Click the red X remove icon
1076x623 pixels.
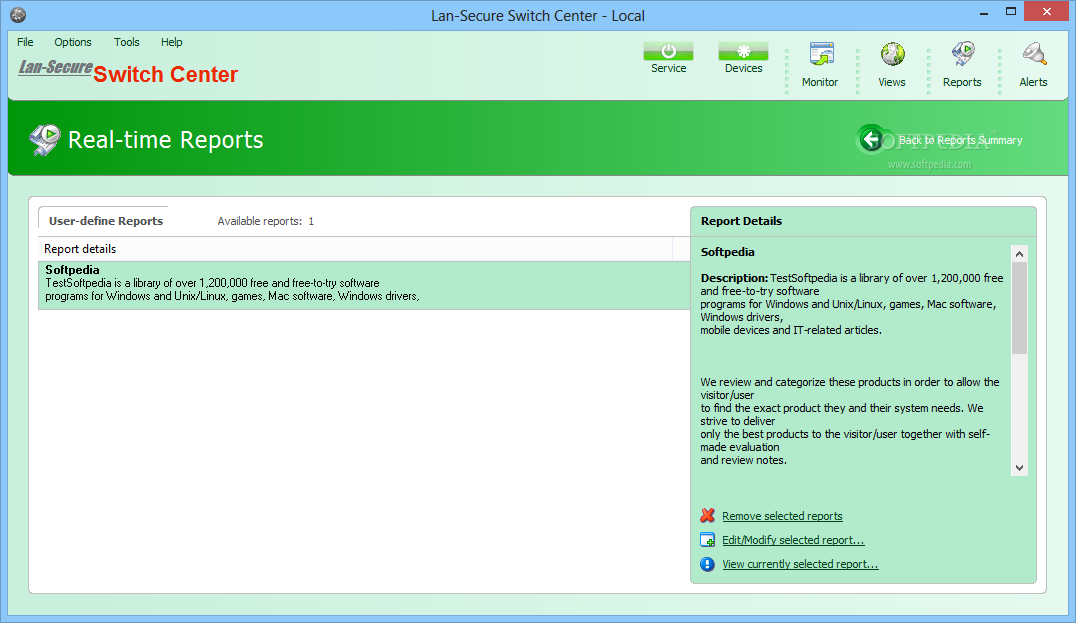(707, 516)
